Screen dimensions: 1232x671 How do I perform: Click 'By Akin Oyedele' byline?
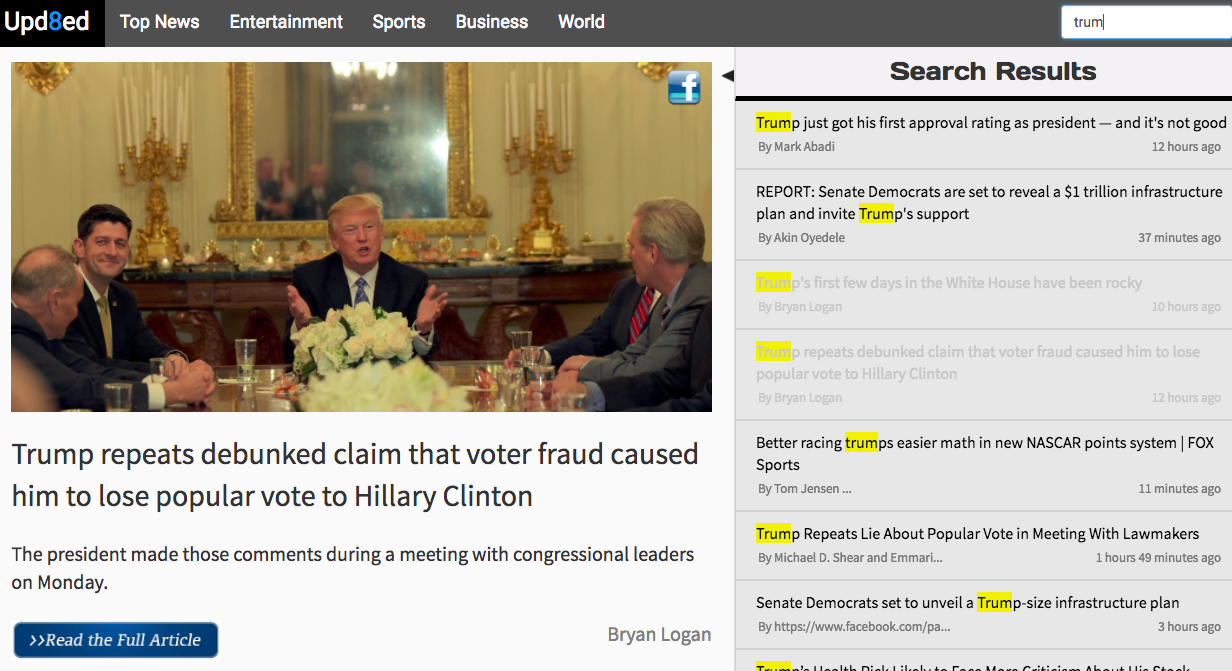801,238
